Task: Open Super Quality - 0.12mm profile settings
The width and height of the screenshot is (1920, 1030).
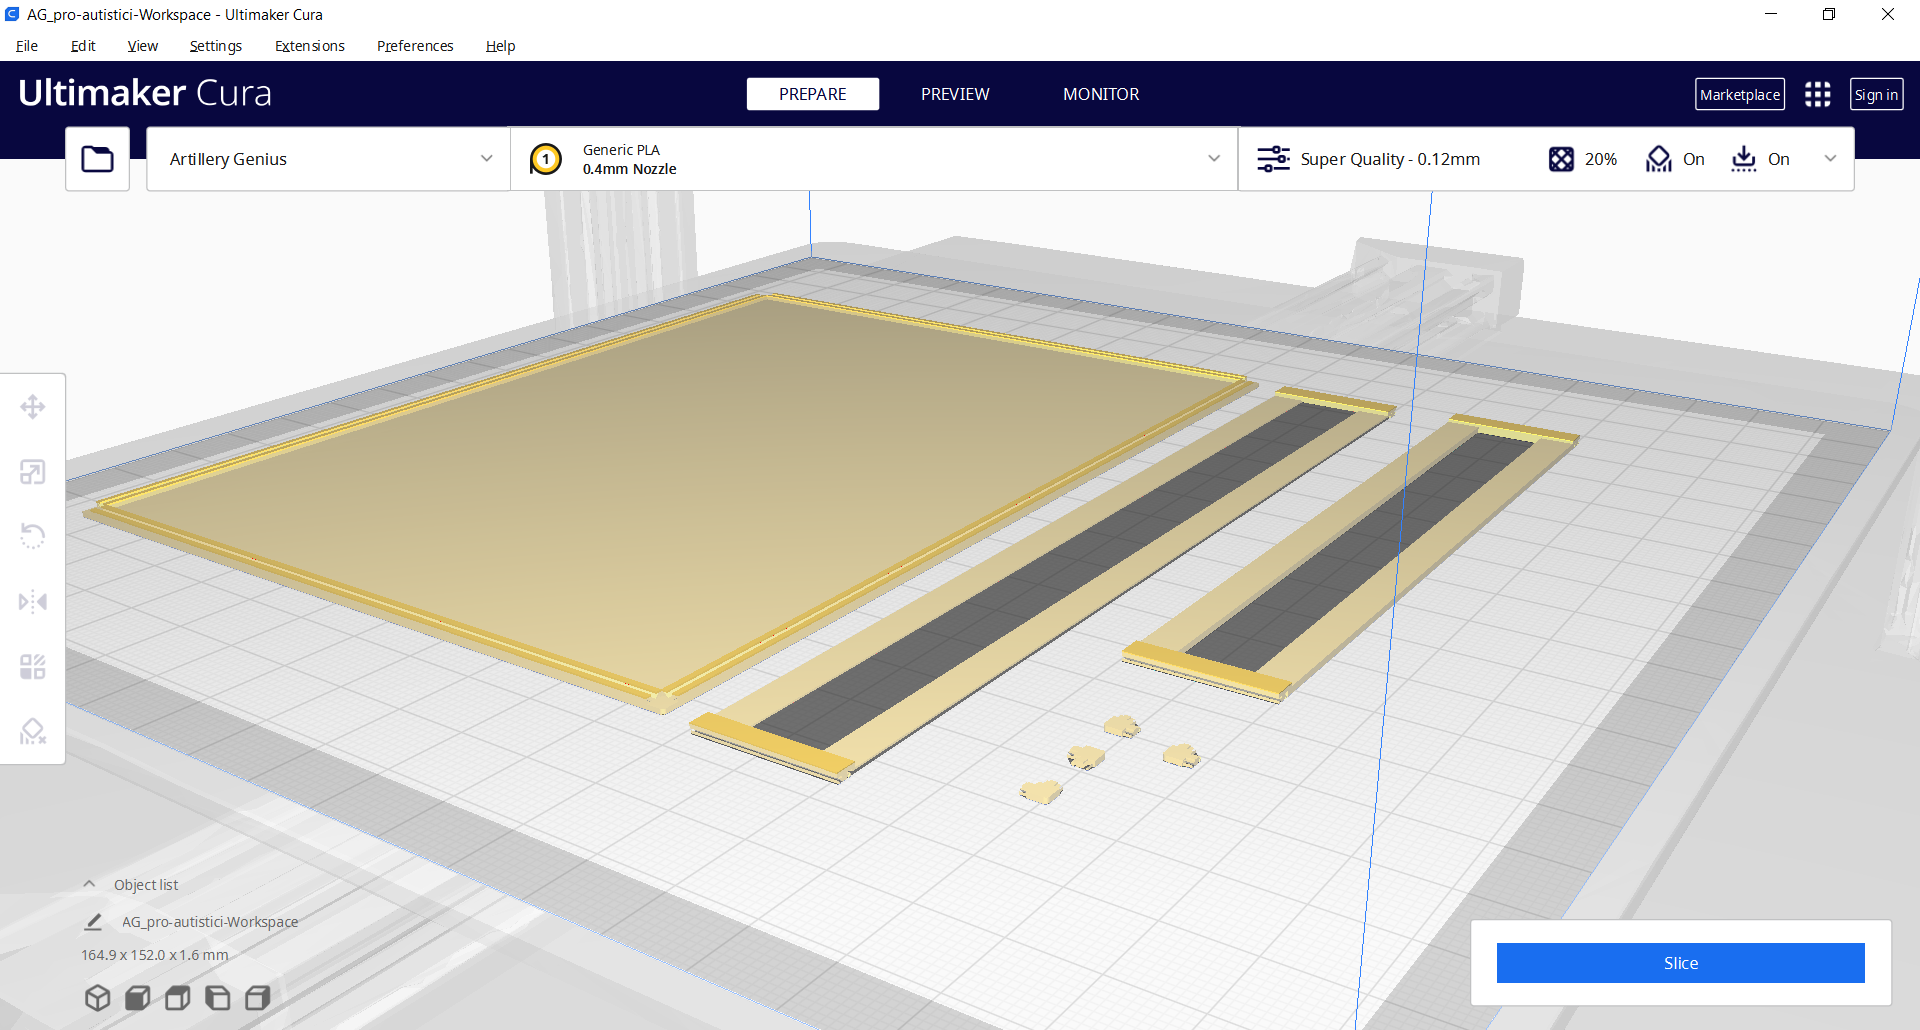Action: click(x=1390, y=159)
